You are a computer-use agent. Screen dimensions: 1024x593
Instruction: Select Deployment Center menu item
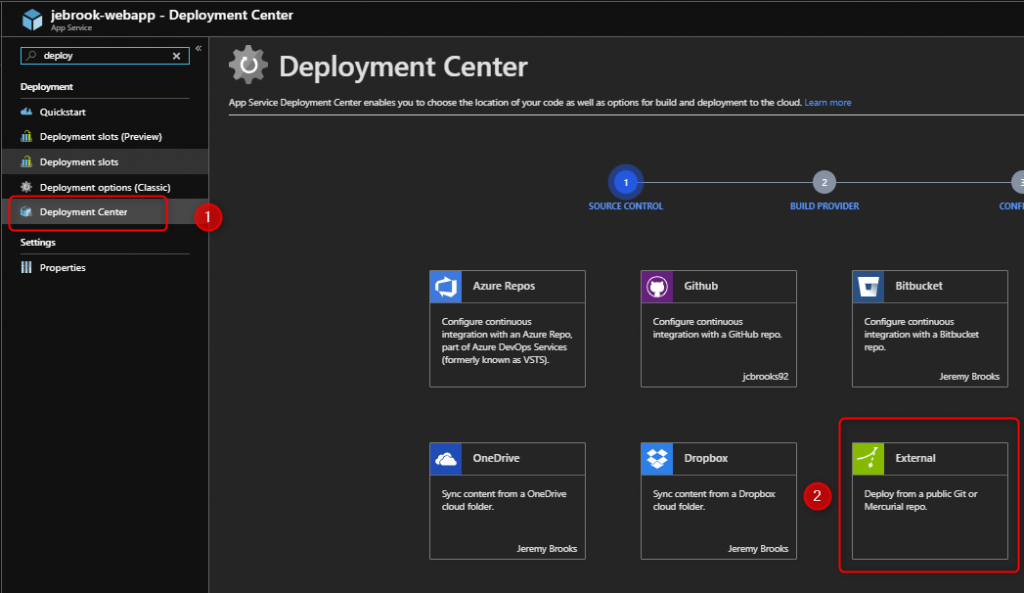click(x=84, y=212)
